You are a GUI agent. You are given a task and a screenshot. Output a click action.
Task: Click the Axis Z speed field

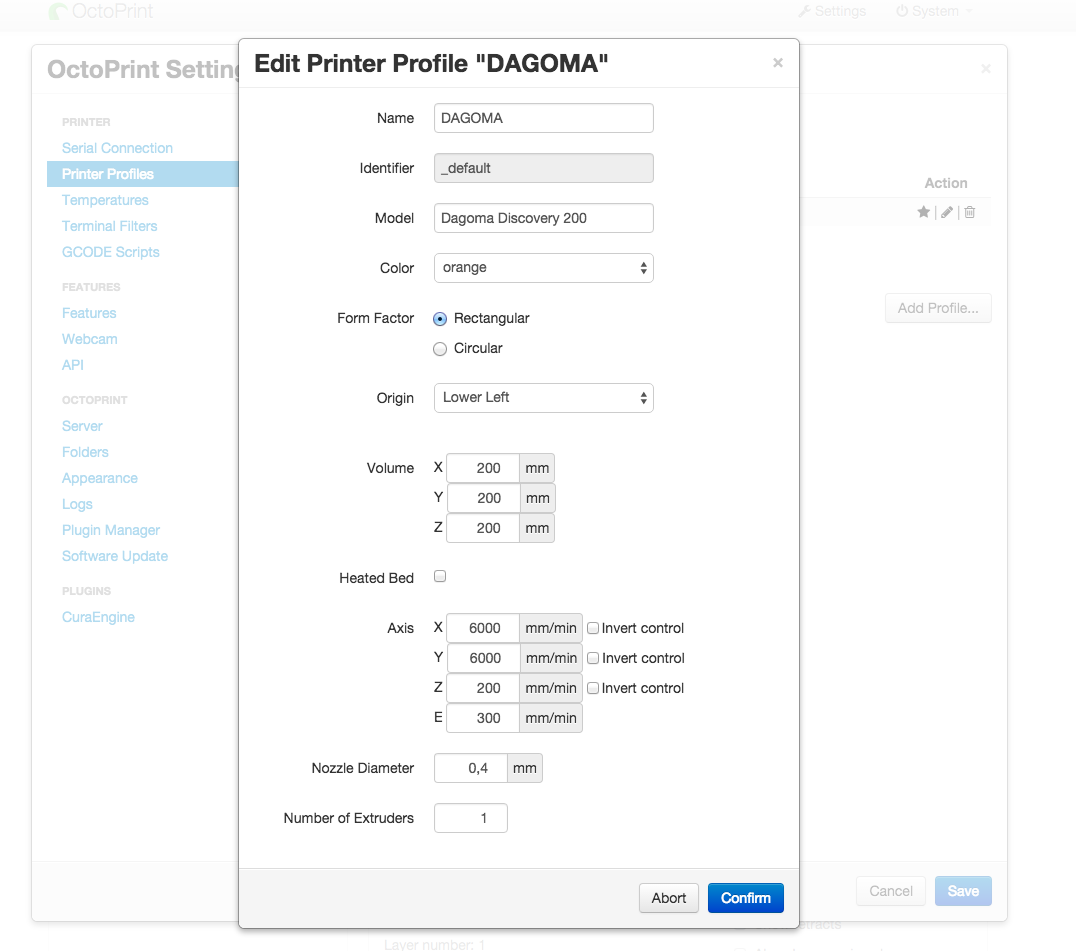pyautogui.click(x=483, y=688)
